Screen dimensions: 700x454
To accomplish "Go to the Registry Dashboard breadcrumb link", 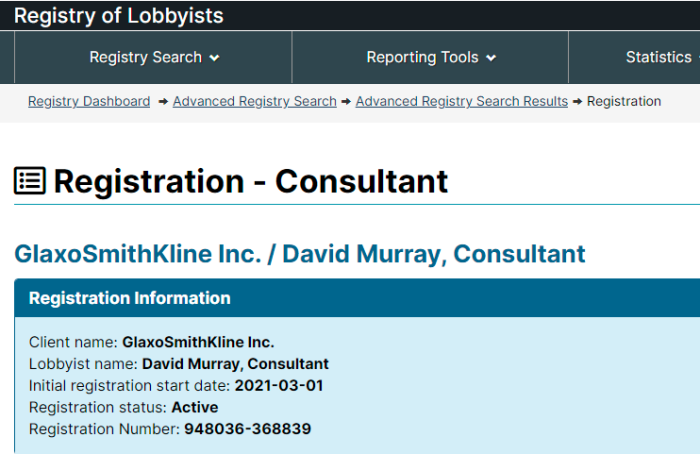I will point(89,101).
